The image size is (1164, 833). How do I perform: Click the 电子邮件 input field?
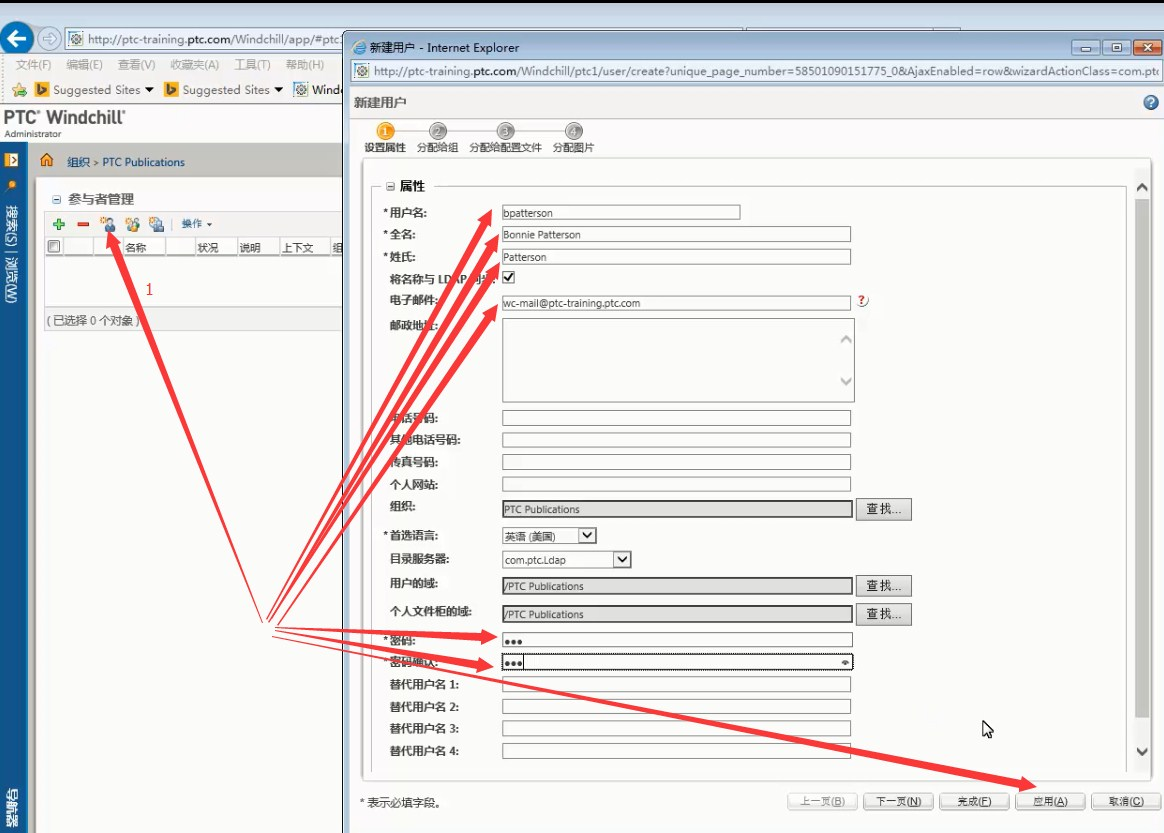coord(676,303)
